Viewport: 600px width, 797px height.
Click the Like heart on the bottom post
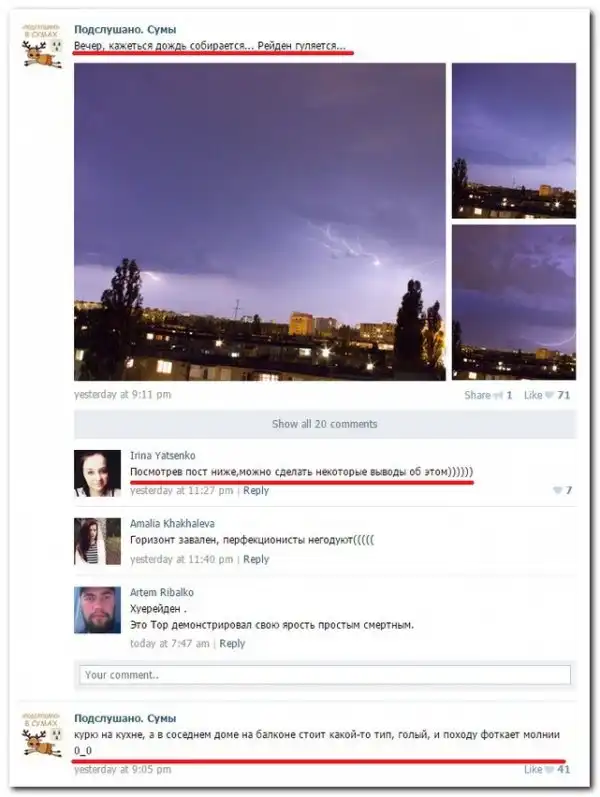pyautogui.click(x=549, y=770)
